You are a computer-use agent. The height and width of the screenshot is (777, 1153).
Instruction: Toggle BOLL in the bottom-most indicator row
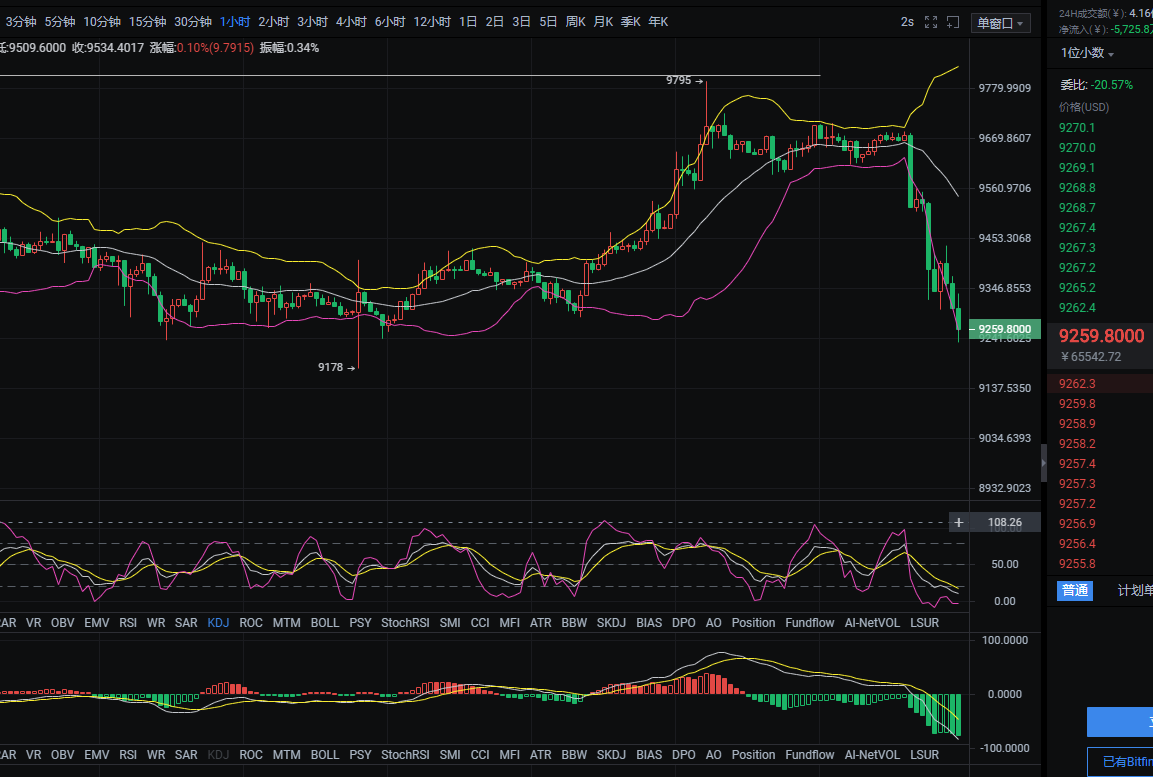(325, 754)
